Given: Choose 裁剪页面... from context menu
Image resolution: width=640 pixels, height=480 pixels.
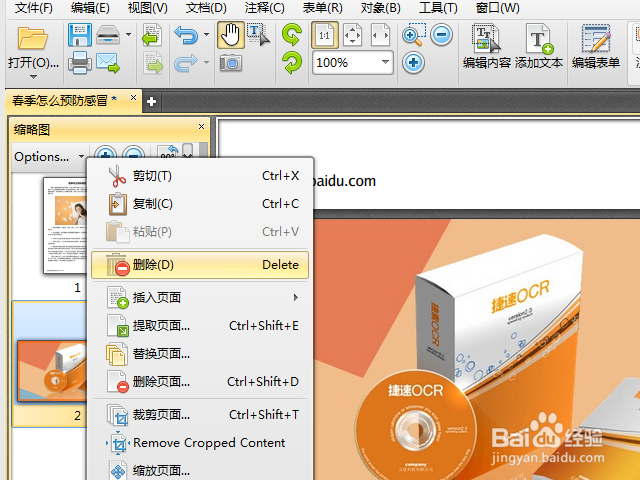Looking at the screenshot, I should click(200, 415).
